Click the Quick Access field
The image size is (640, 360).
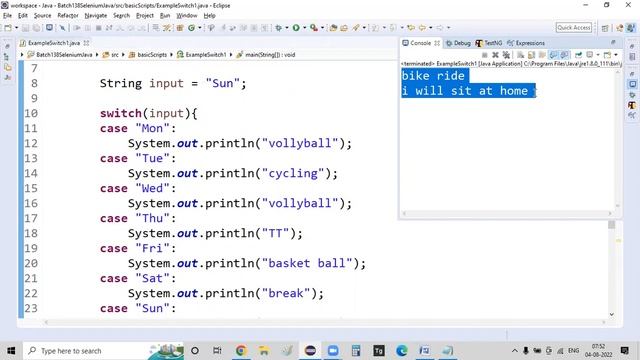pos(573,27)
